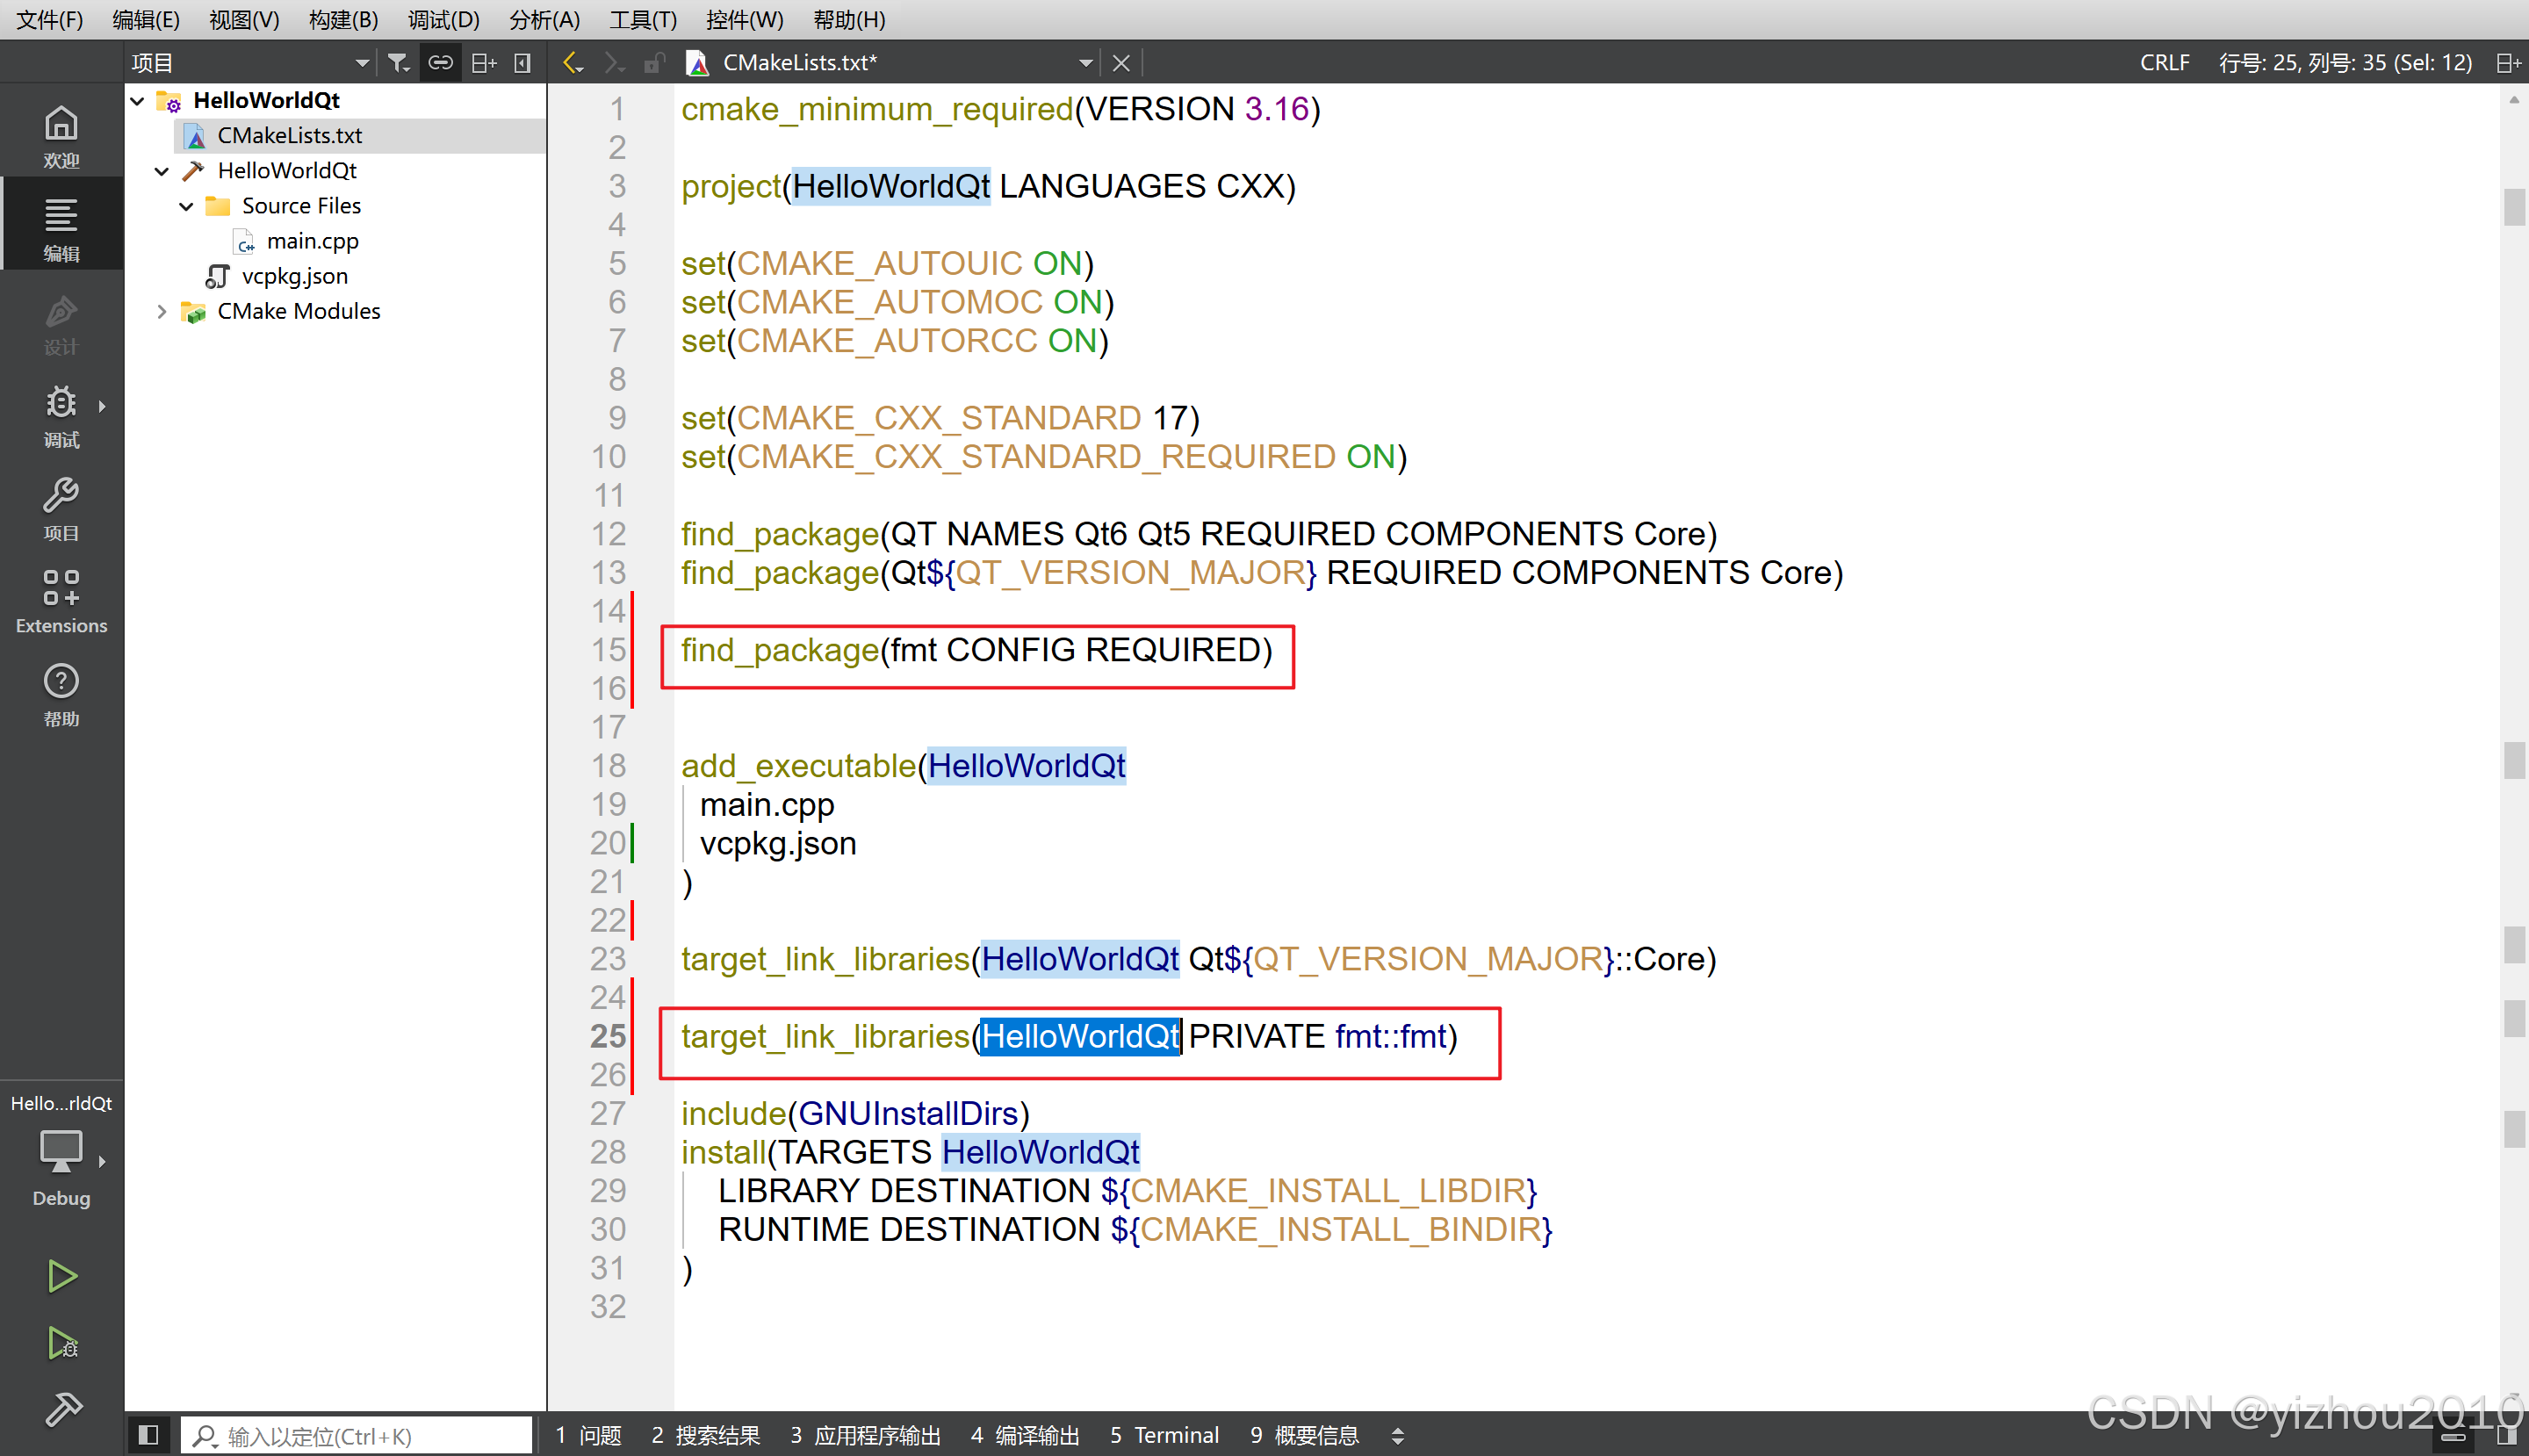This screenshot has width=2529, height=1456.
Task: Go back in editor navigation history
Action: coord(573,62)
